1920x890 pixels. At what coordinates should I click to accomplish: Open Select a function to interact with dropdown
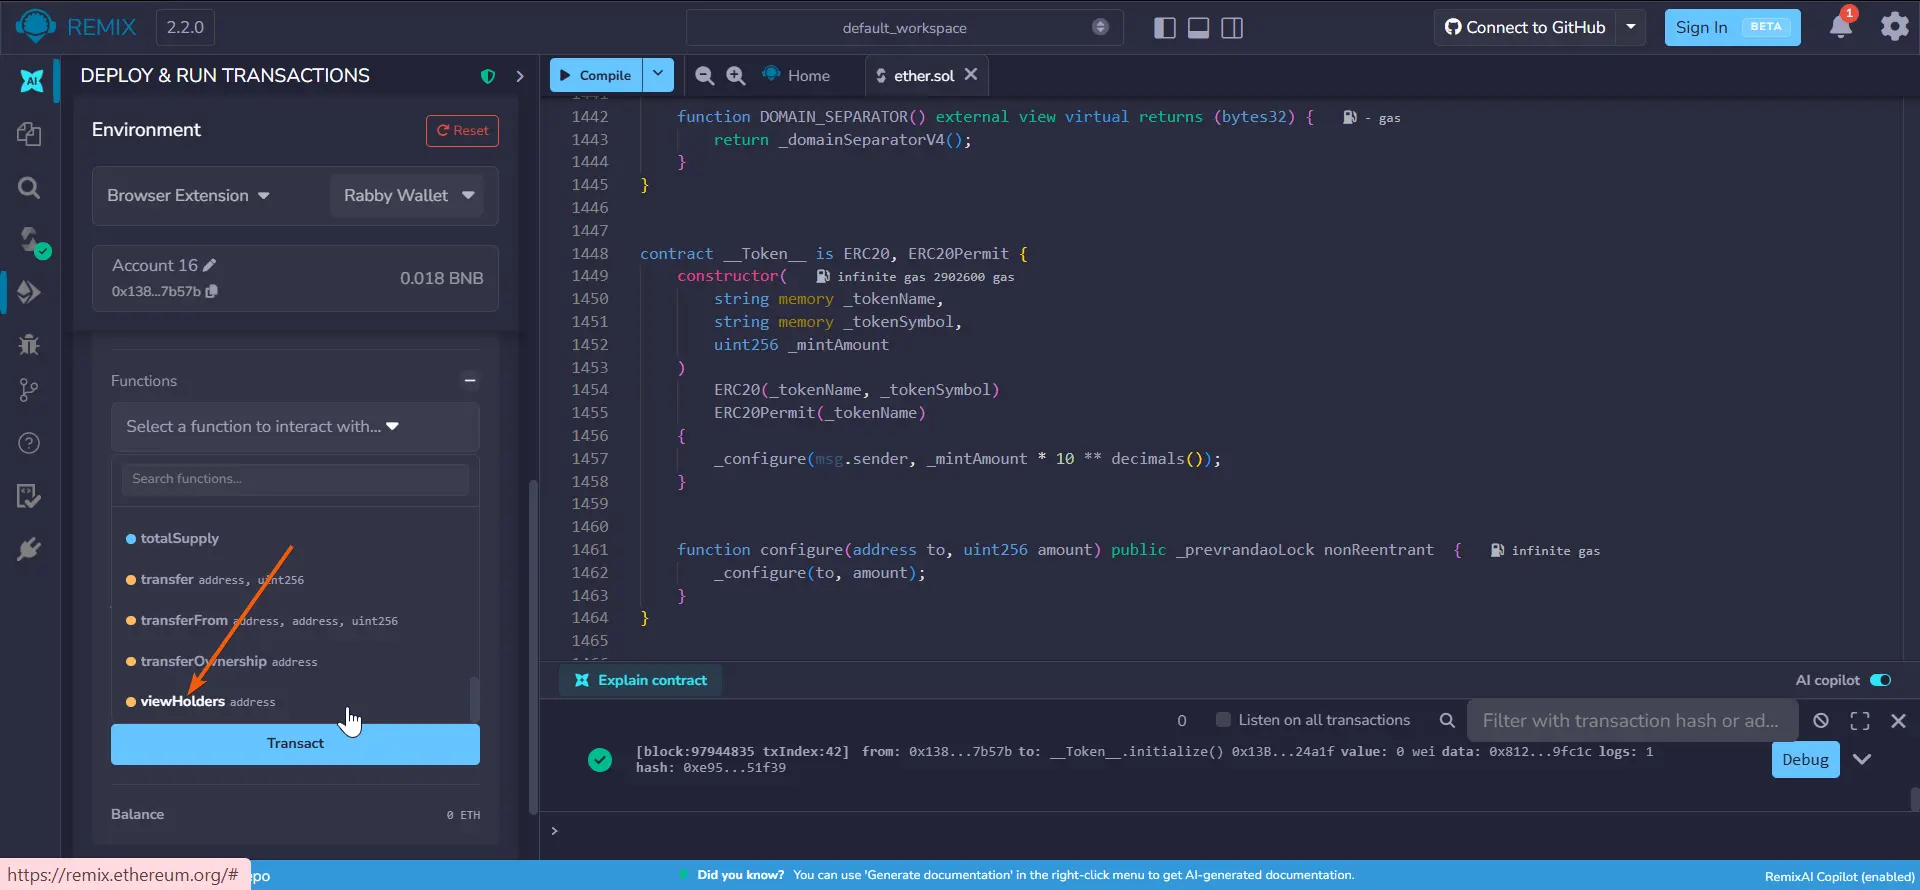[295, 427]
